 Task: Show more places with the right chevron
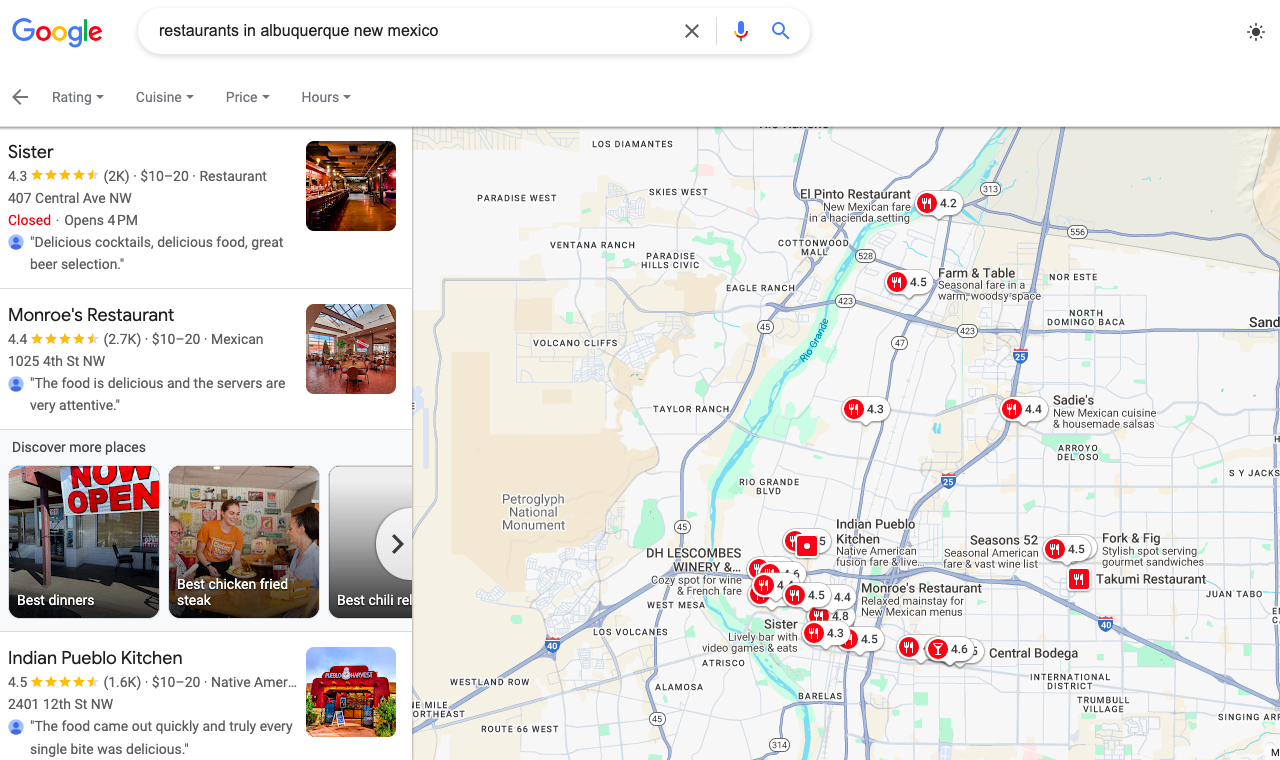click(x=397, y=544)
